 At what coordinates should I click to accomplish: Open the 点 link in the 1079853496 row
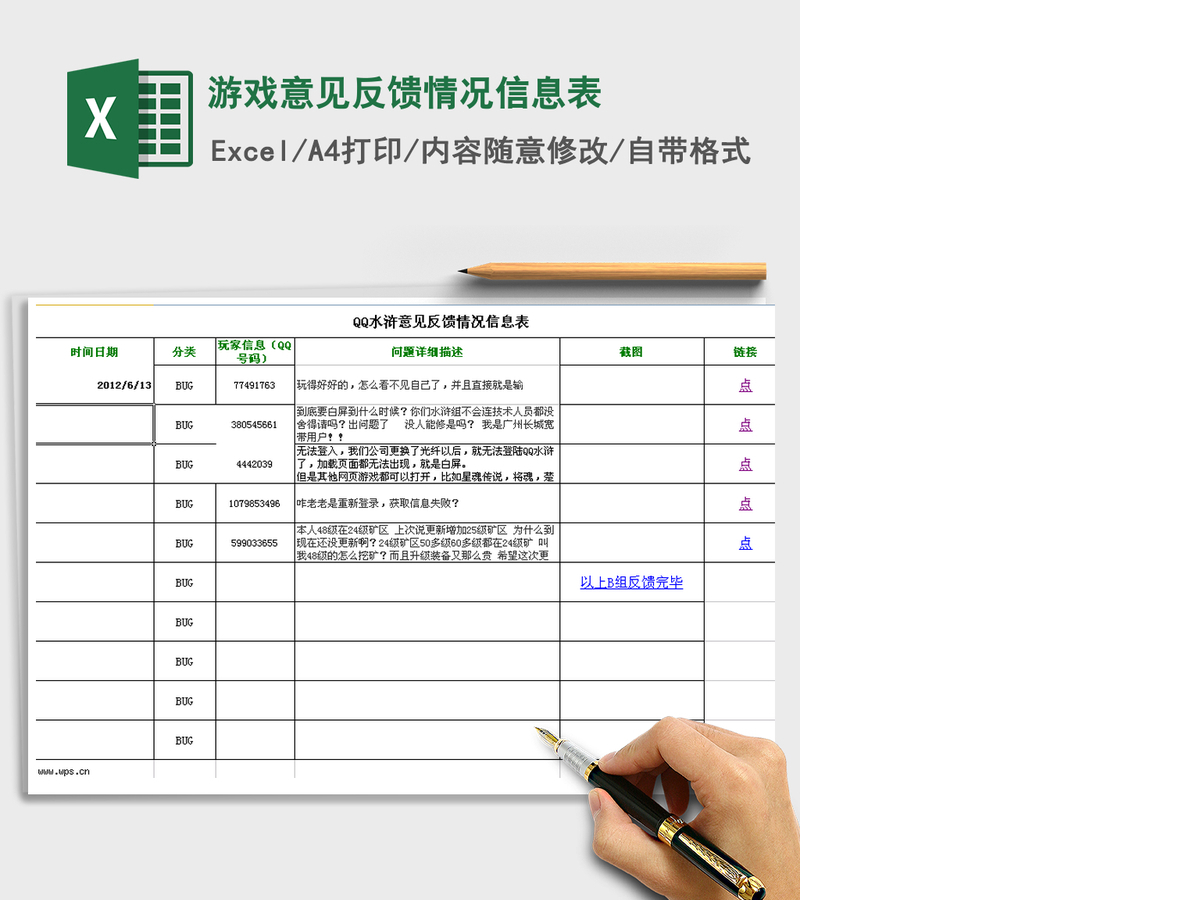pyautogui.click(x=745, y=504)
